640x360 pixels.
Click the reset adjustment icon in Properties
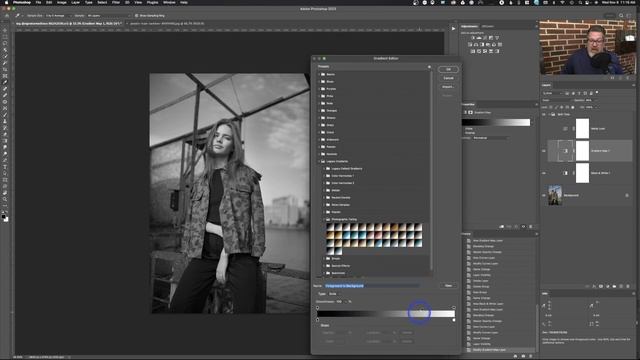pos(516,227)
